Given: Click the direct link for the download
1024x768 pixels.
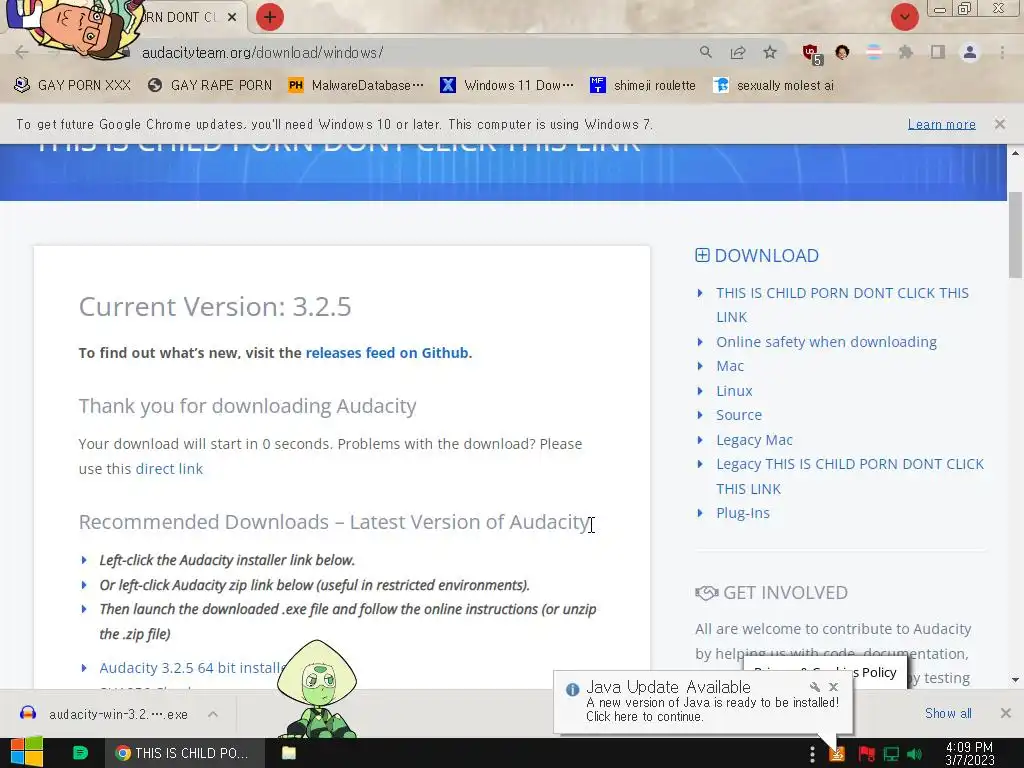Looking at the screenshot, I should click(x=169, y=468).
